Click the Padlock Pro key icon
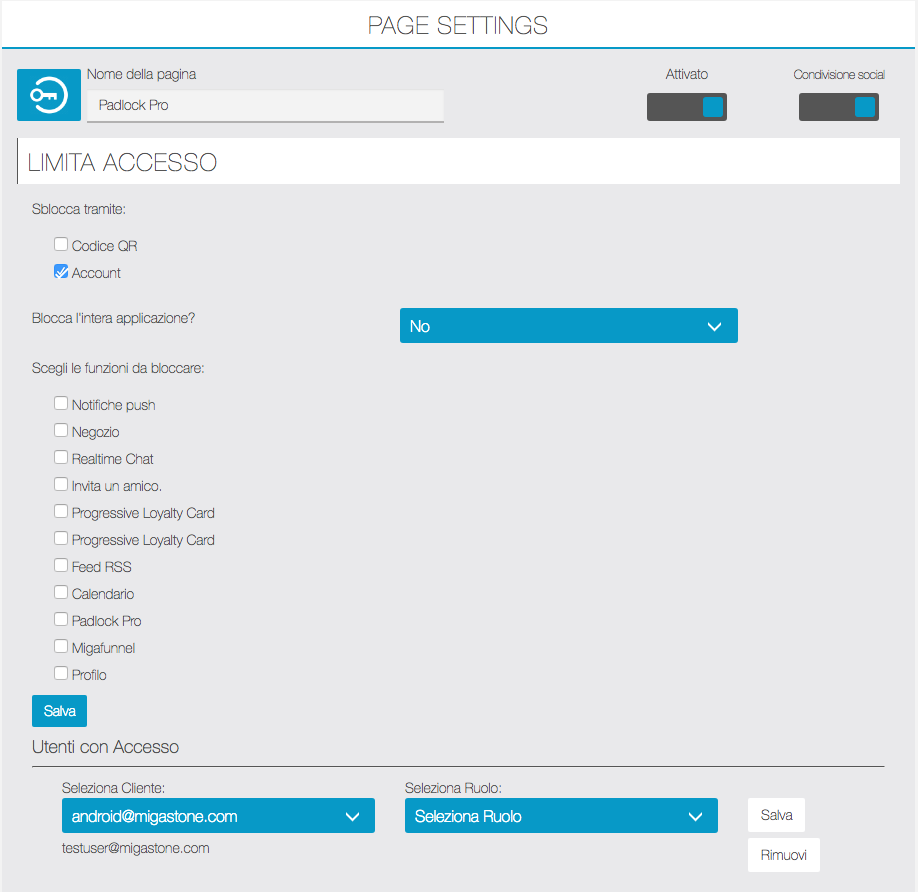 pos(49,95)
